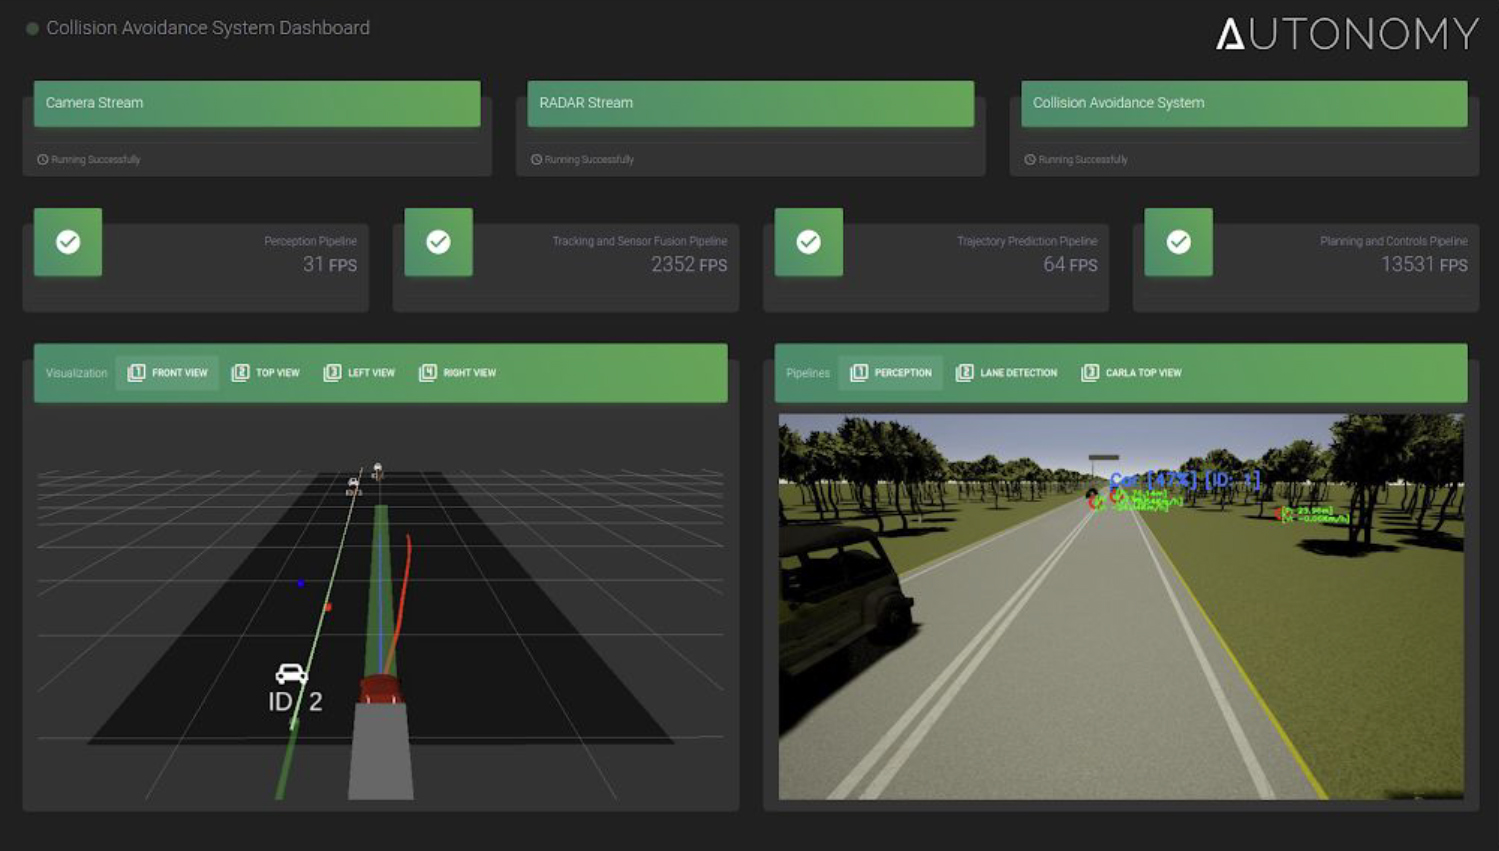The image size is (1499, 851).
Task: Open the Carla Top View feed
Action: 1131,372
